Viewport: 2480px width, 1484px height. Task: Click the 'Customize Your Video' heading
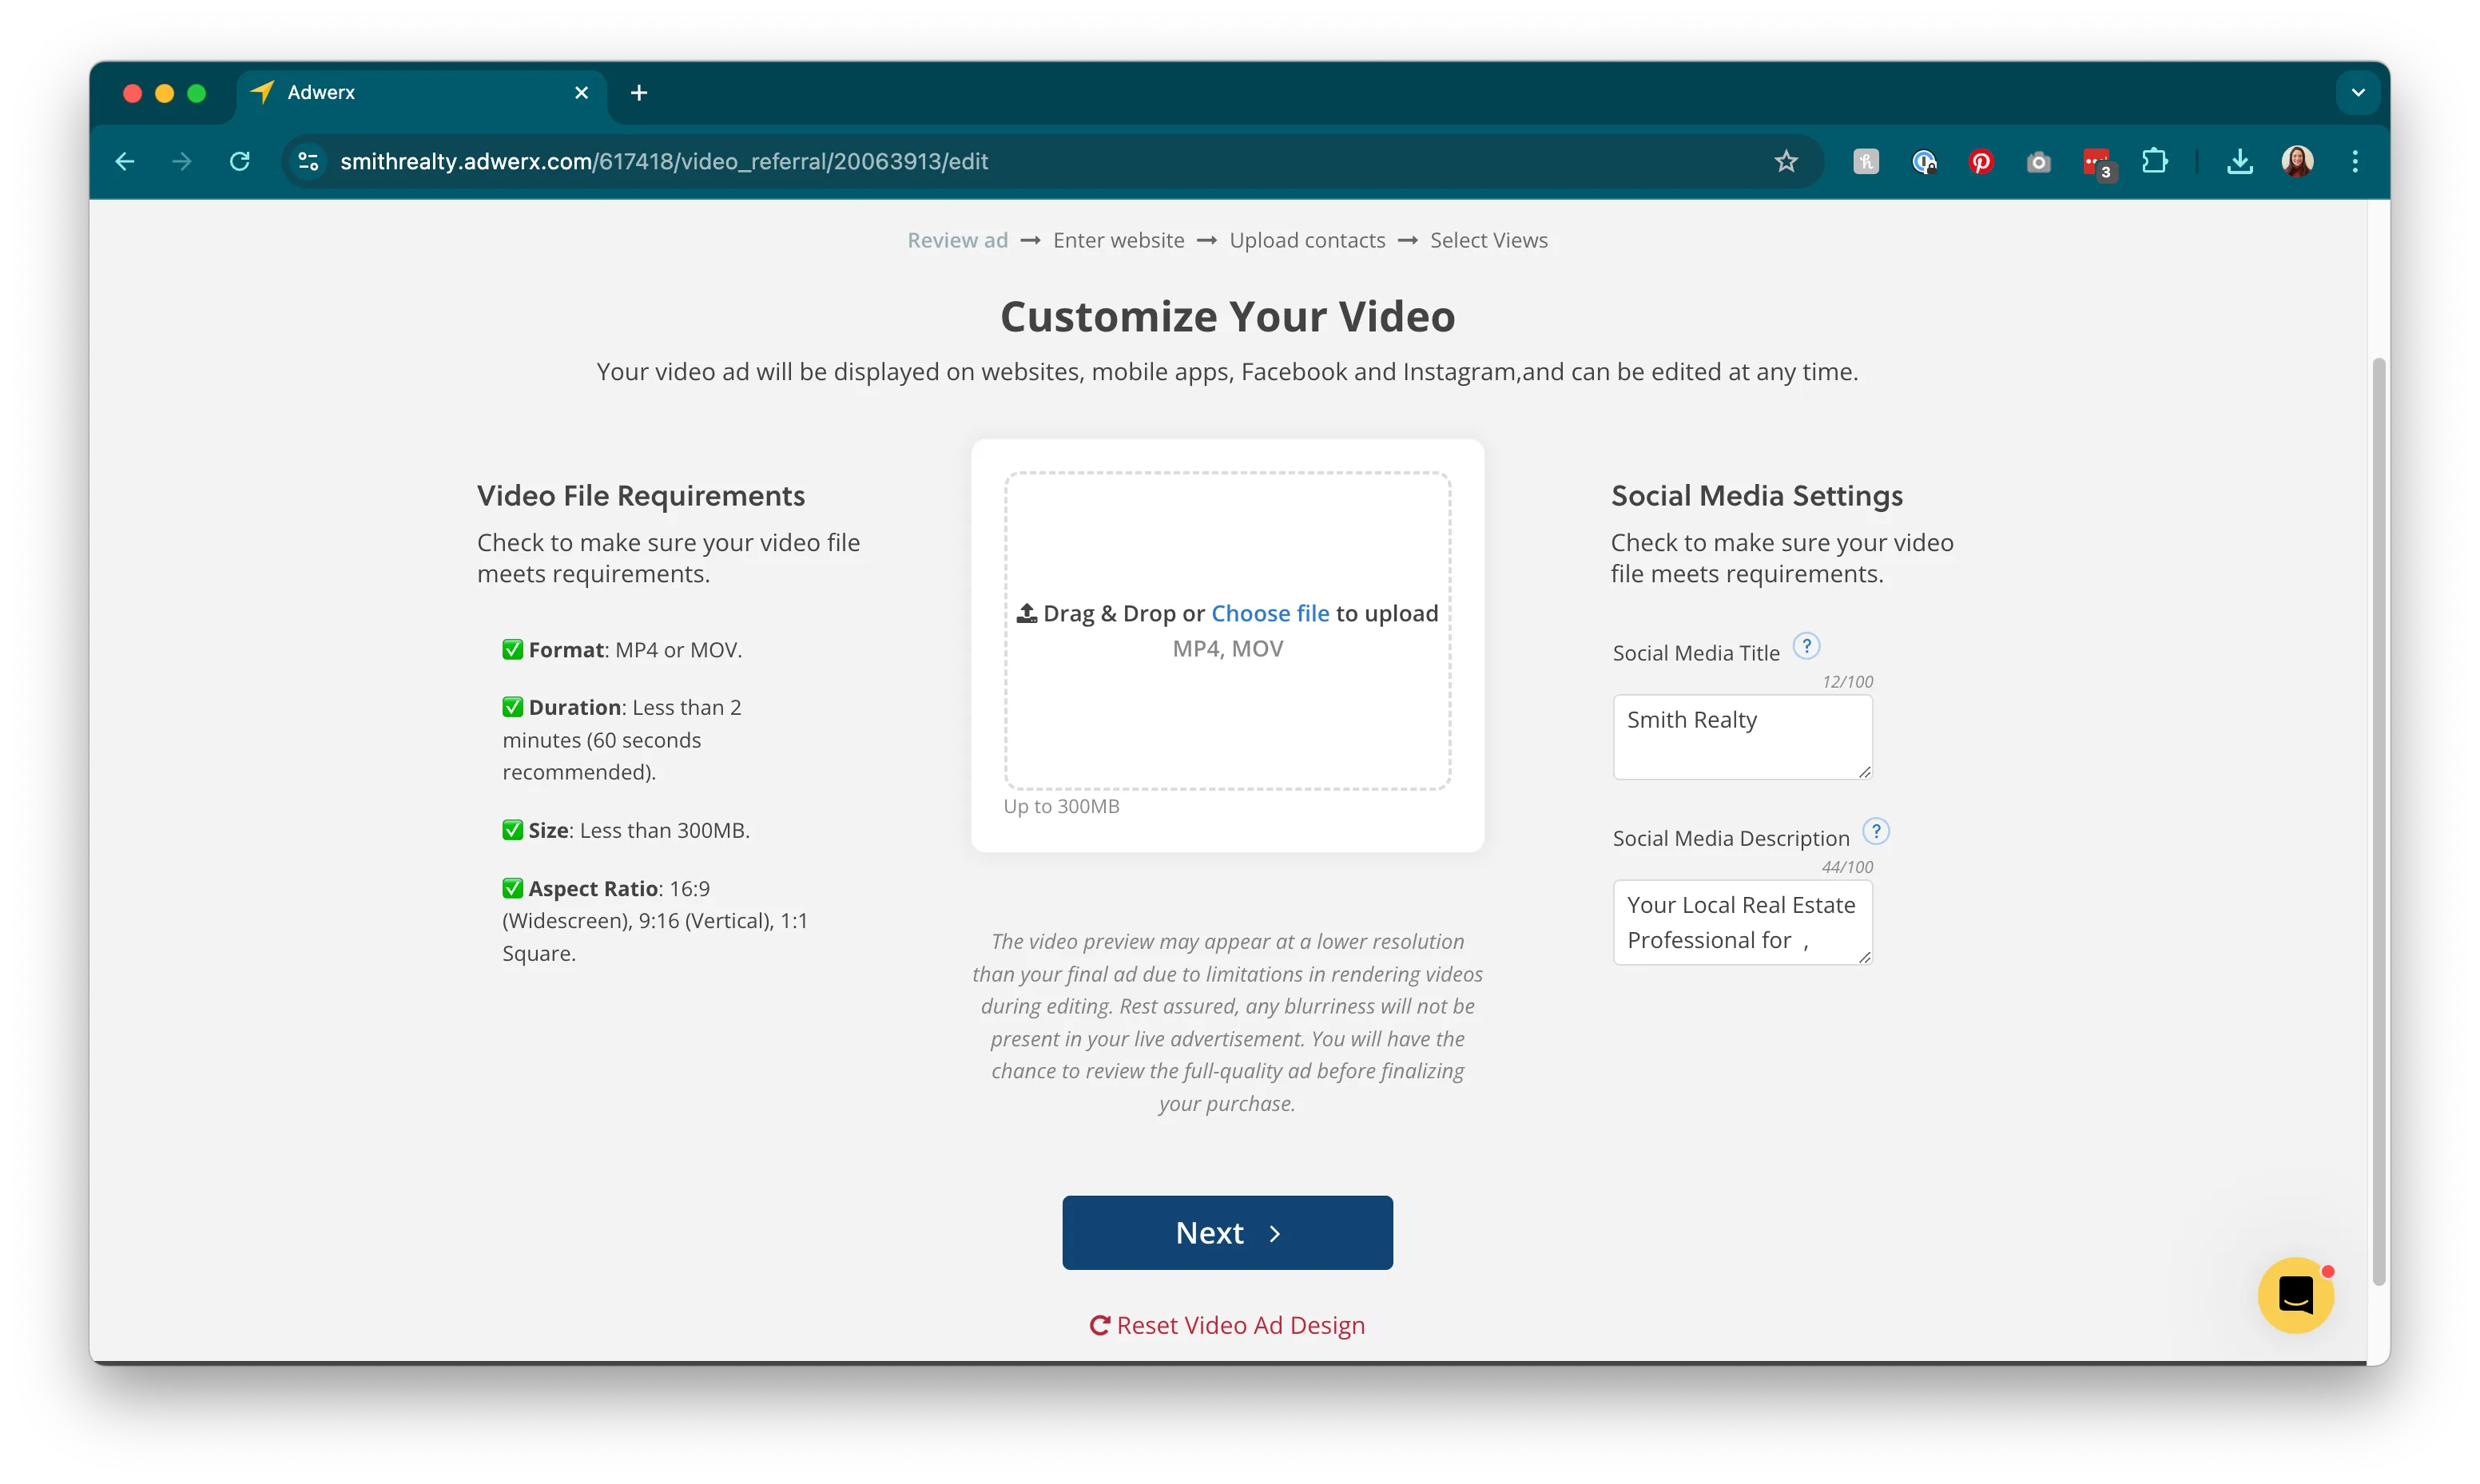[1227, 316]
